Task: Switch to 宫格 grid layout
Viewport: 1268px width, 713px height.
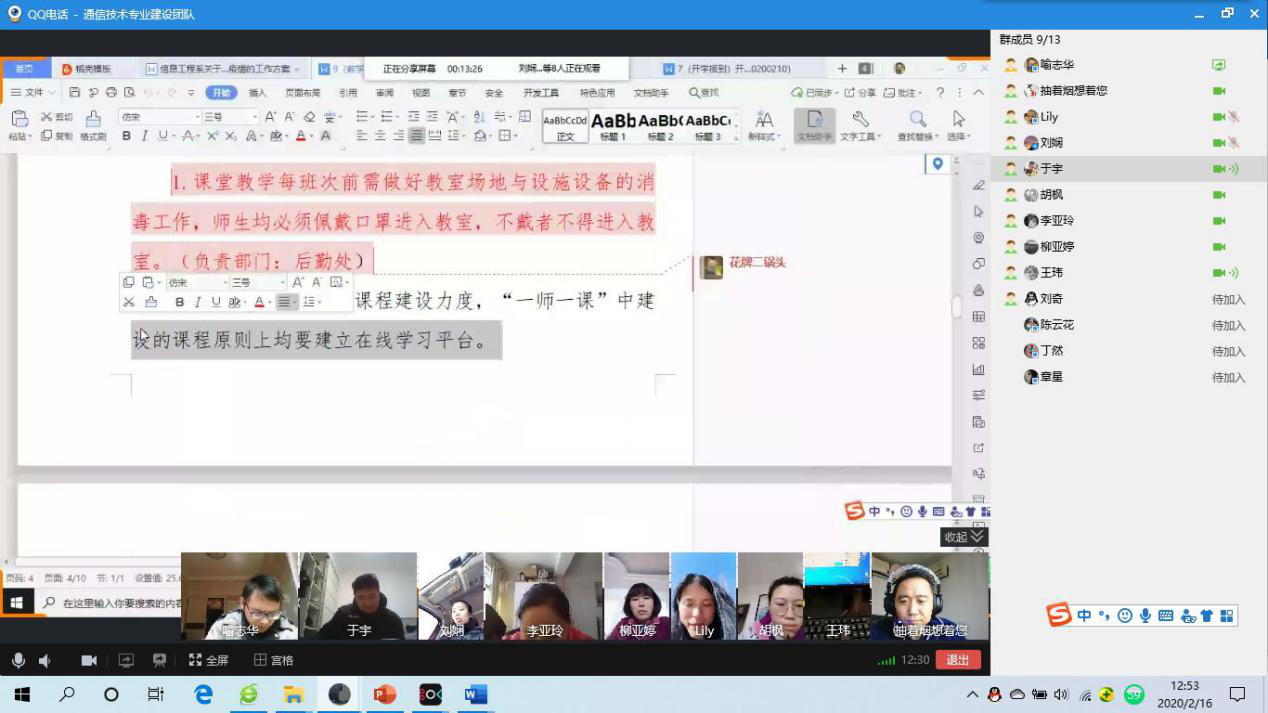Action: [273, 661]
